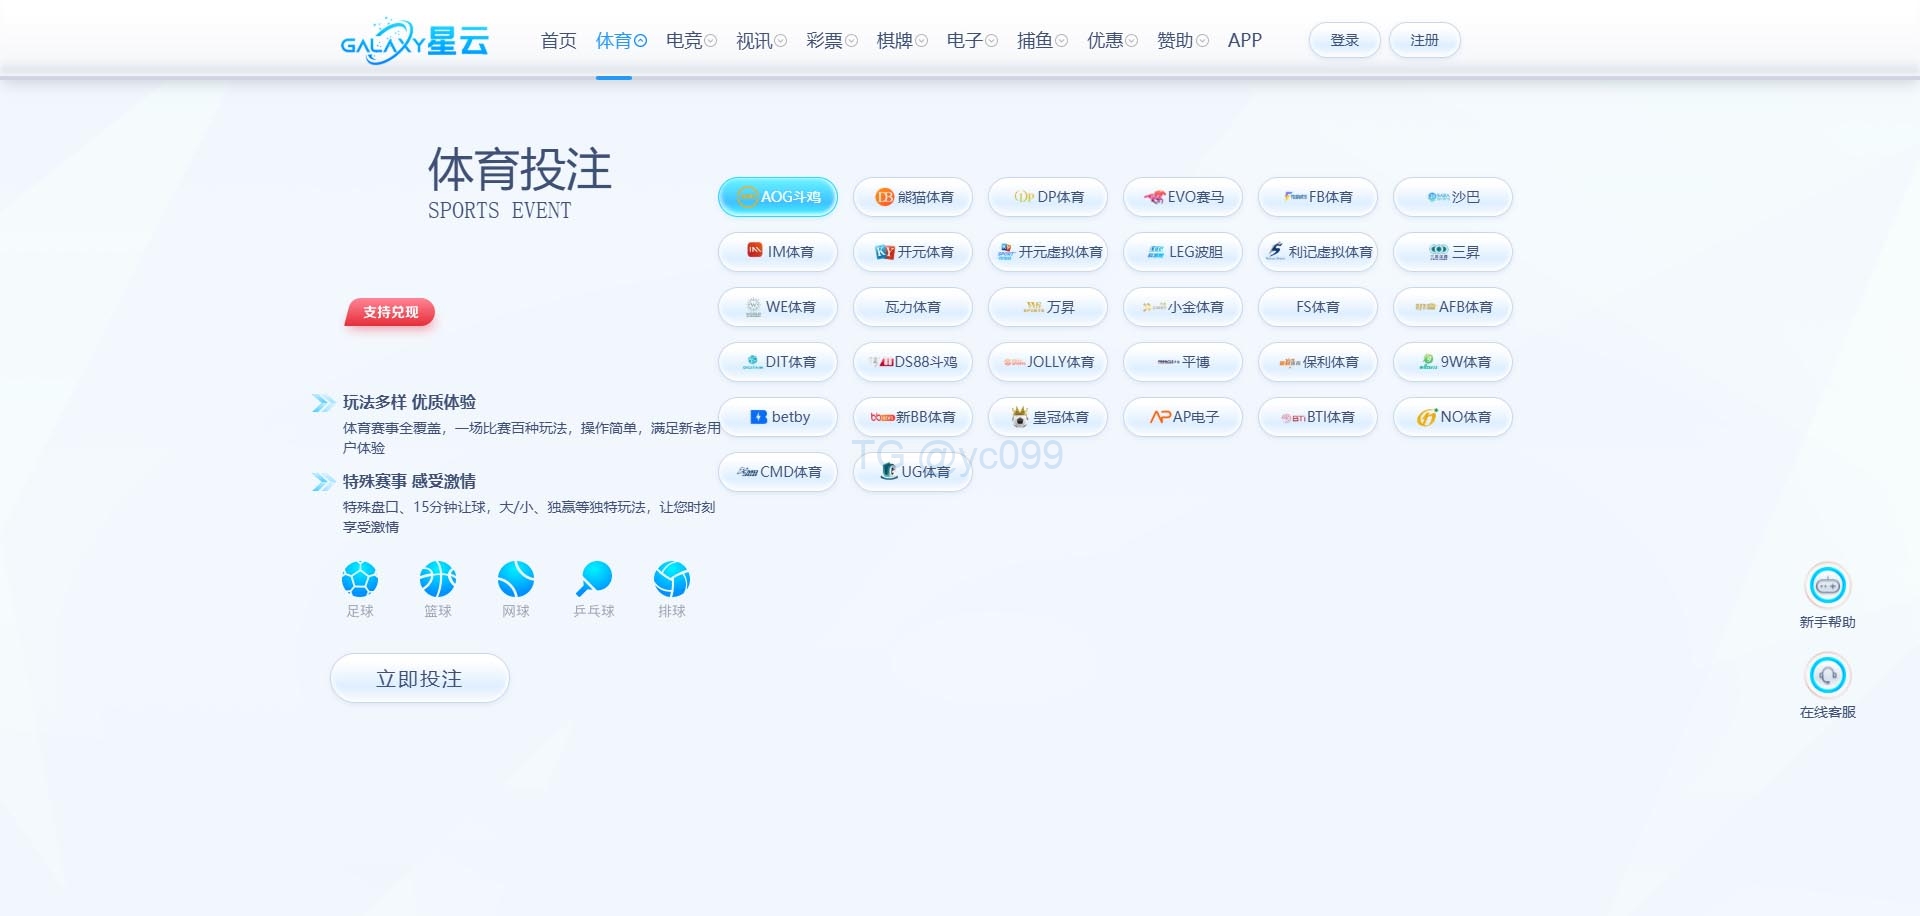The width and height of the screenshot is (1920, 916).
Task: Click the table tennis (乒乓球) icon
Action: pos(594,579)
